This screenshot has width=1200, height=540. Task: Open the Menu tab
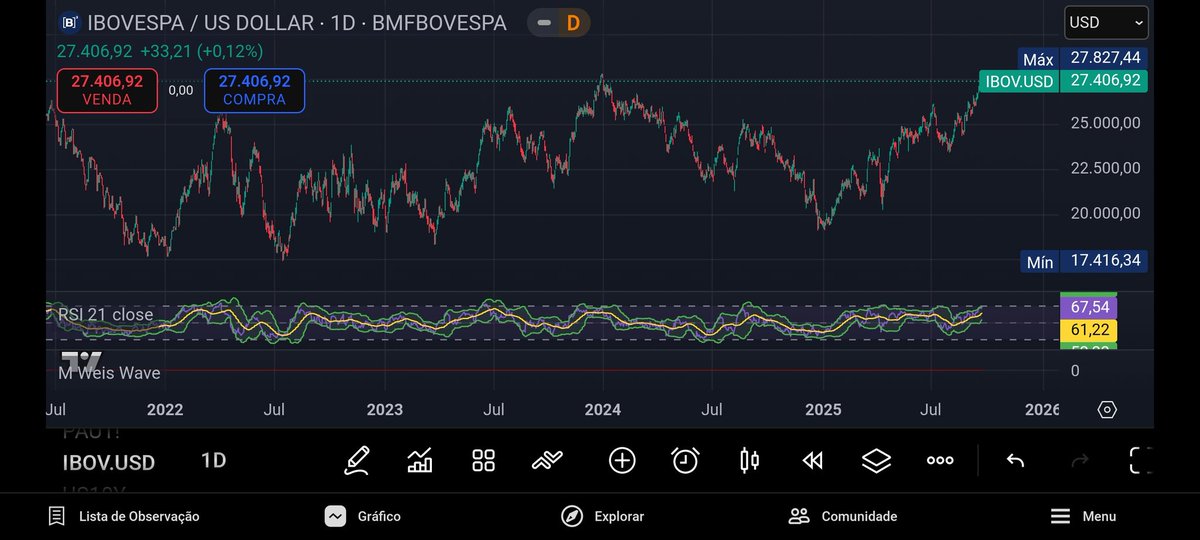click(x=1083, y=516)
